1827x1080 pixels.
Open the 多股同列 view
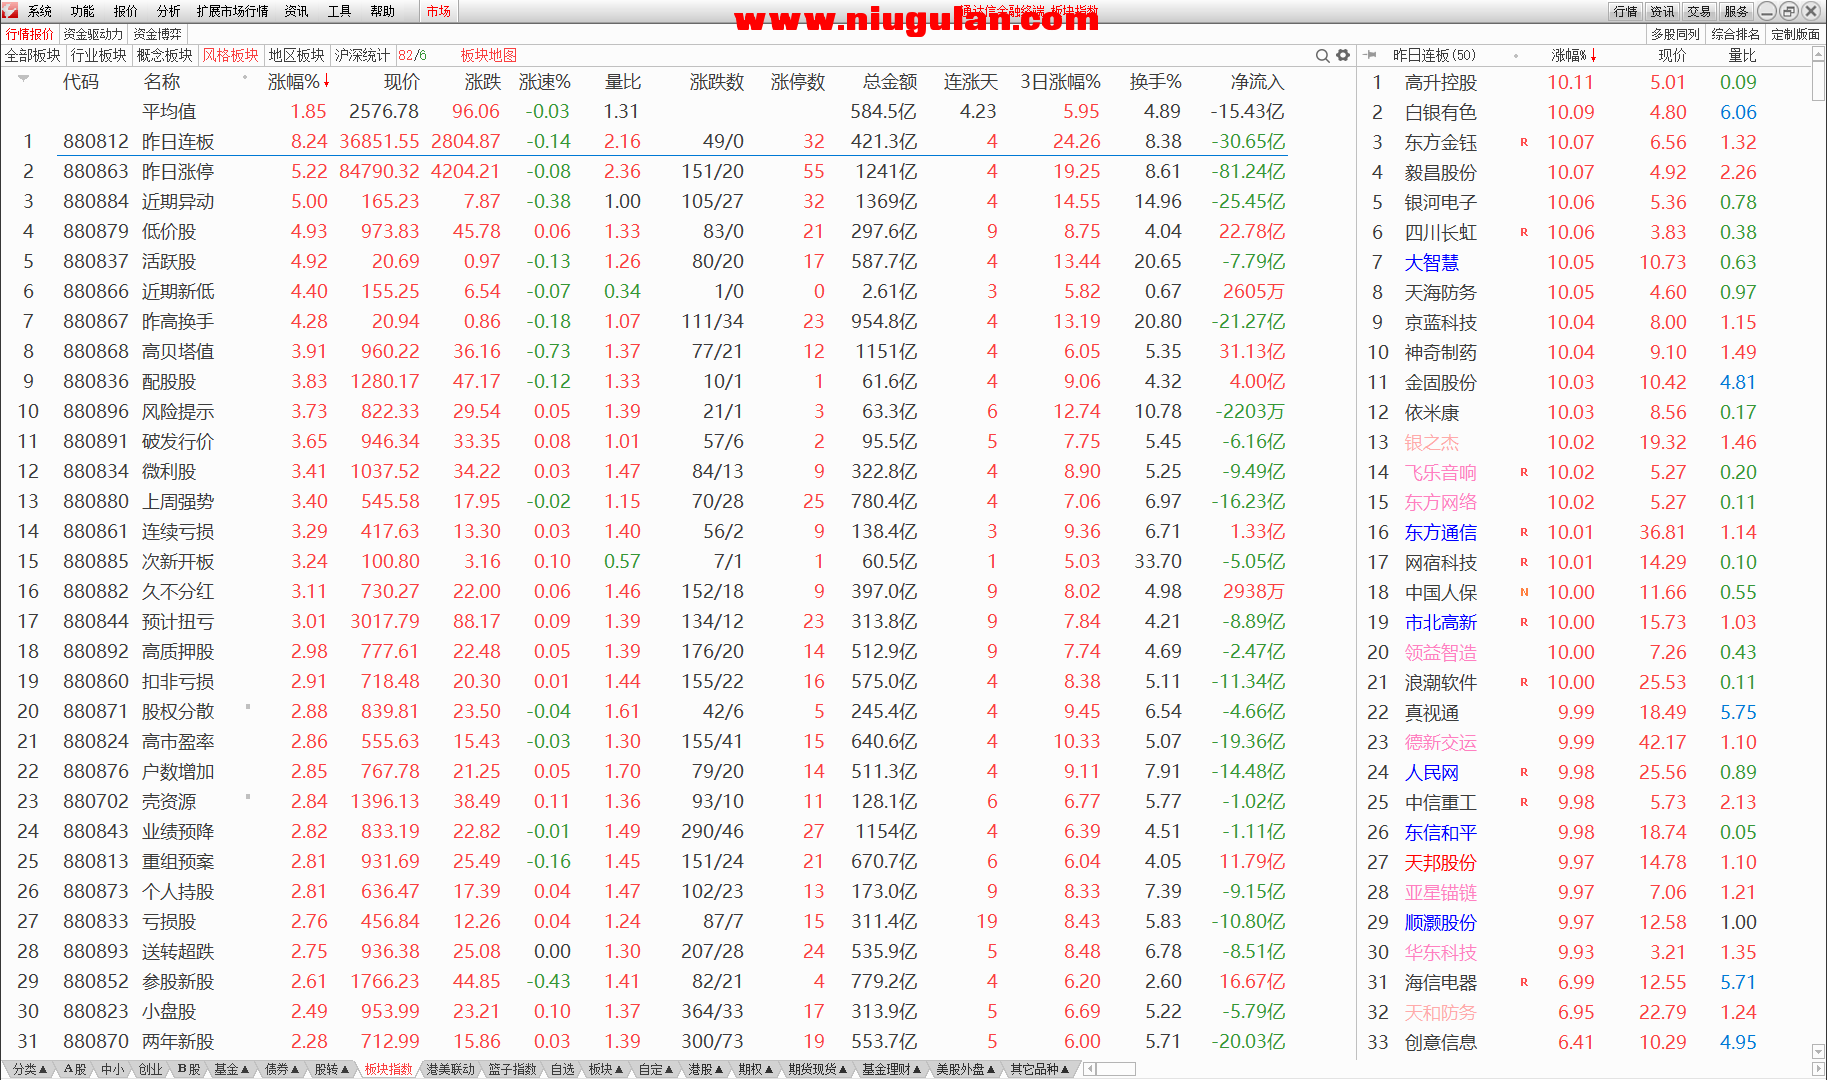(x=1675, y=34)
